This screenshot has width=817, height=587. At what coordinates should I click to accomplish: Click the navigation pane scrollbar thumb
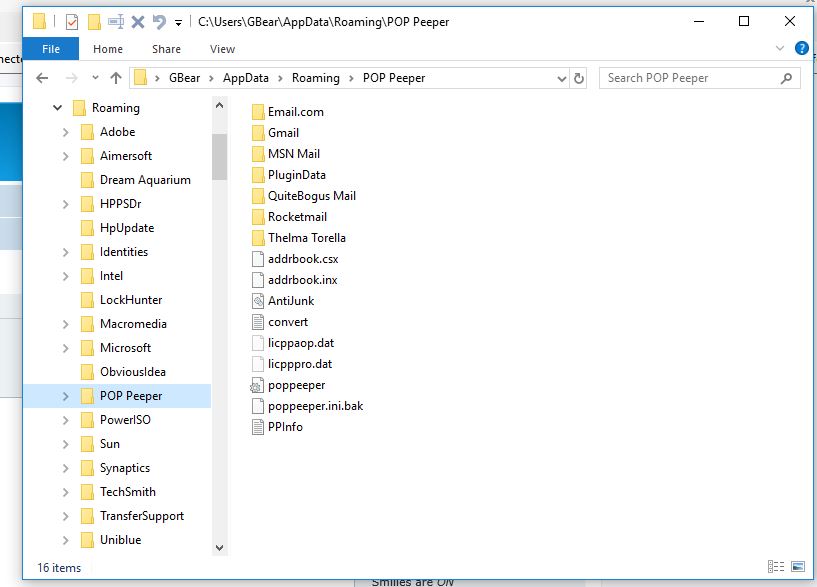[219, 156]
